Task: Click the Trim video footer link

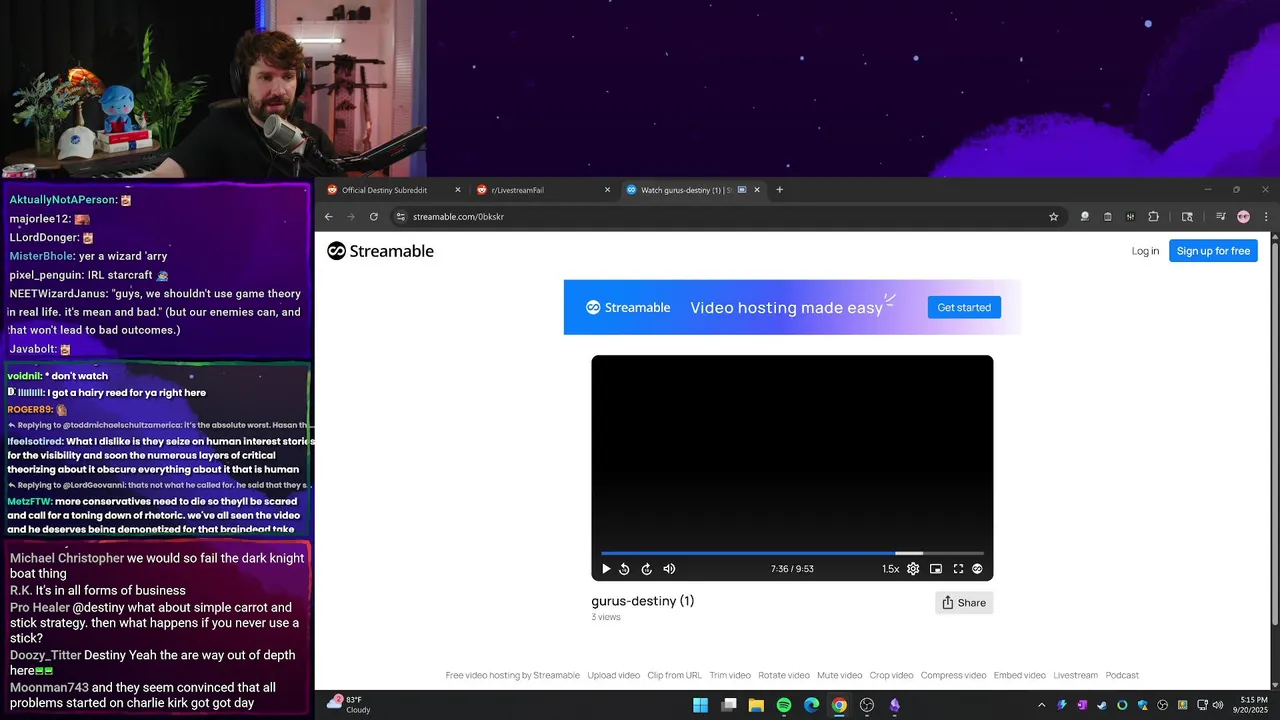Action: coord(730,675)
